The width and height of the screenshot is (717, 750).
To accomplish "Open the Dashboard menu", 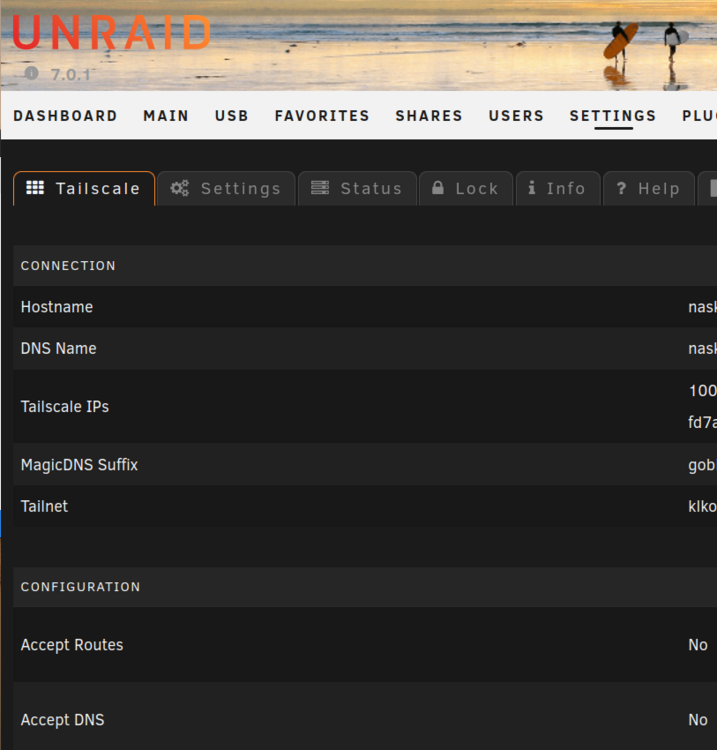I will [65, 116].
